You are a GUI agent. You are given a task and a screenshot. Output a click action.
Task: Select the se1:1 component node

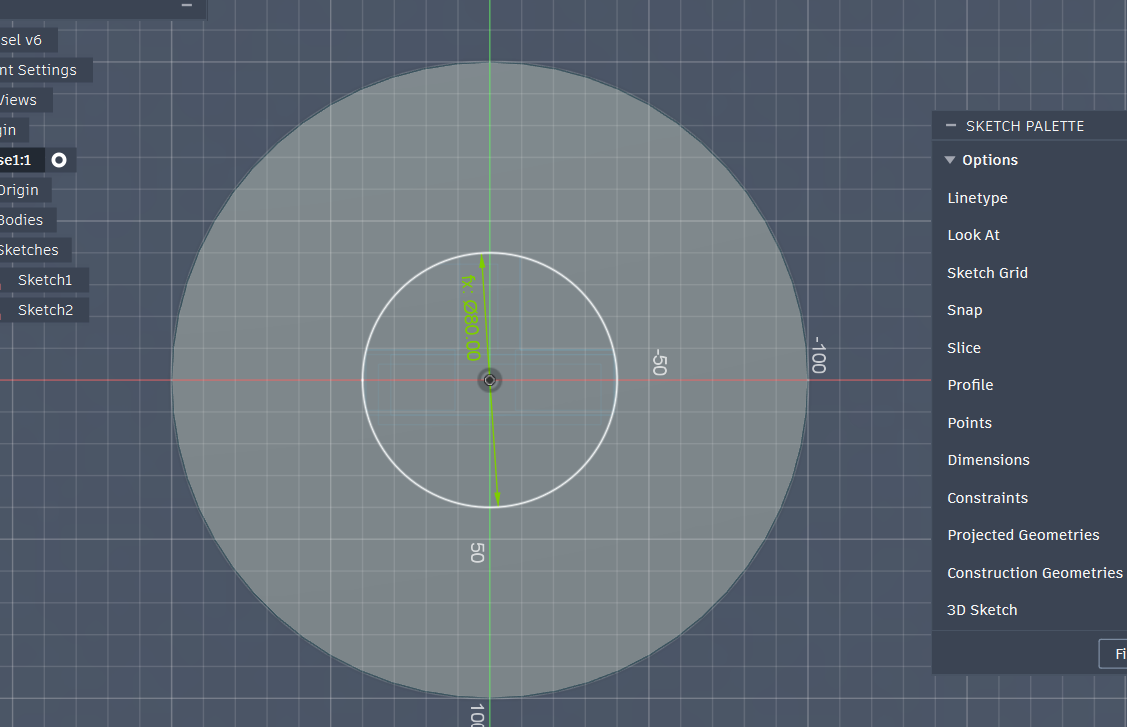coord(16,160)
